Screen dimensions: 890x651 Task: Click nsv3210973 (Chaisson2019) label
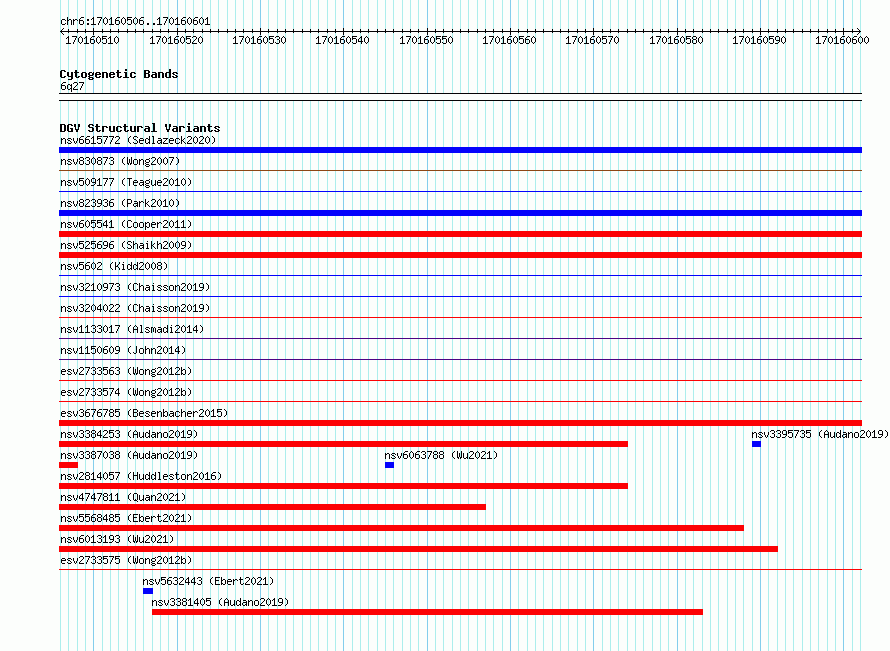pyautogui.click(x=135, y=287)
